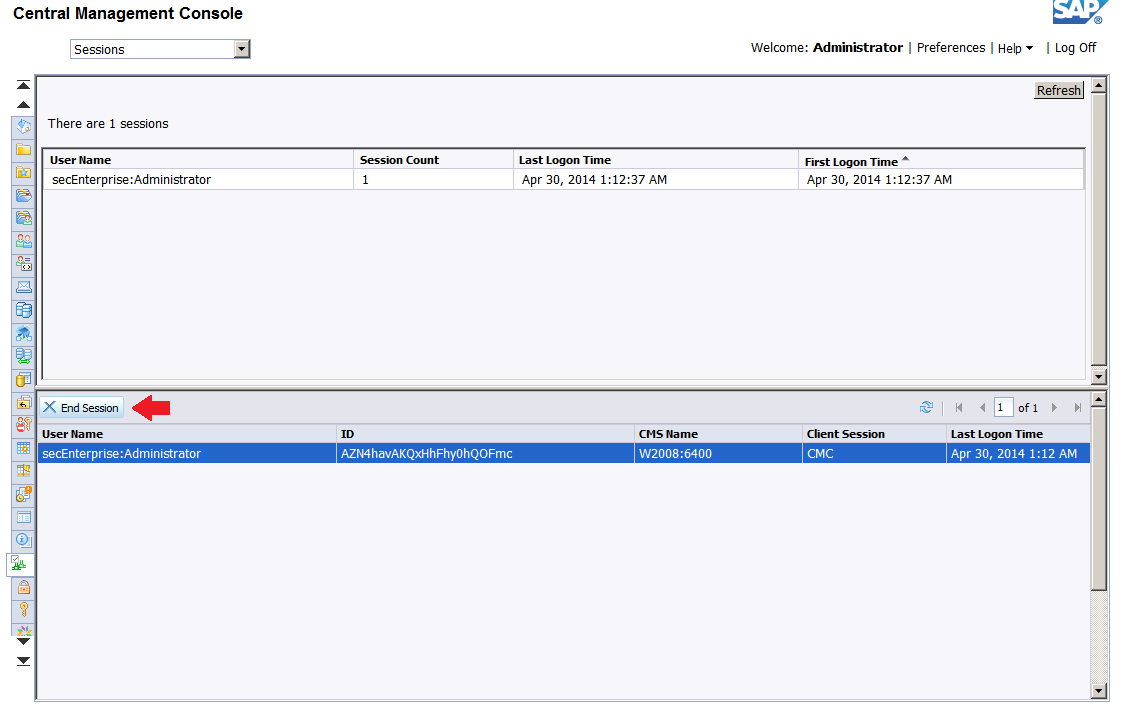Click the page number input field
Image resolution: width=1123 pixels, height=708 pixels.
(1003, 408)
